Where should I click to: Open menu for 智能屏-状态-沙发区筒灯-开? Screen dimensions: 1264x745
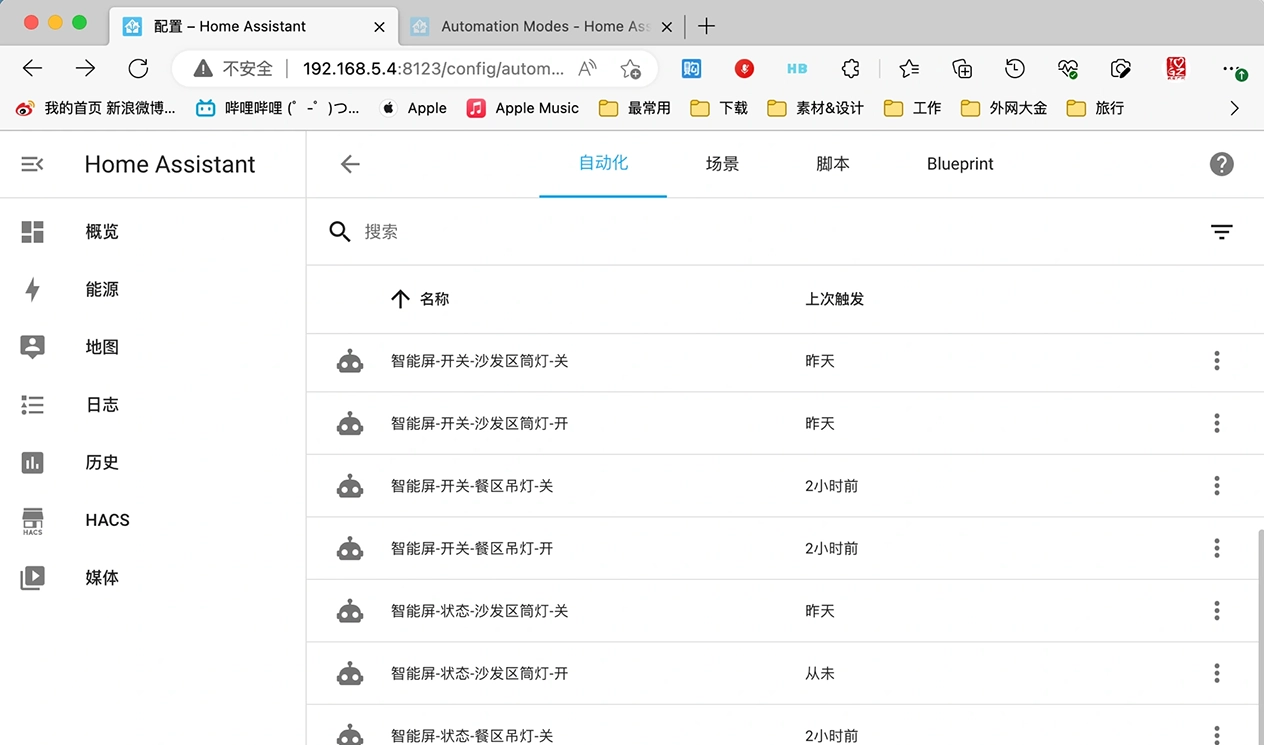(x=1216, y=673)
